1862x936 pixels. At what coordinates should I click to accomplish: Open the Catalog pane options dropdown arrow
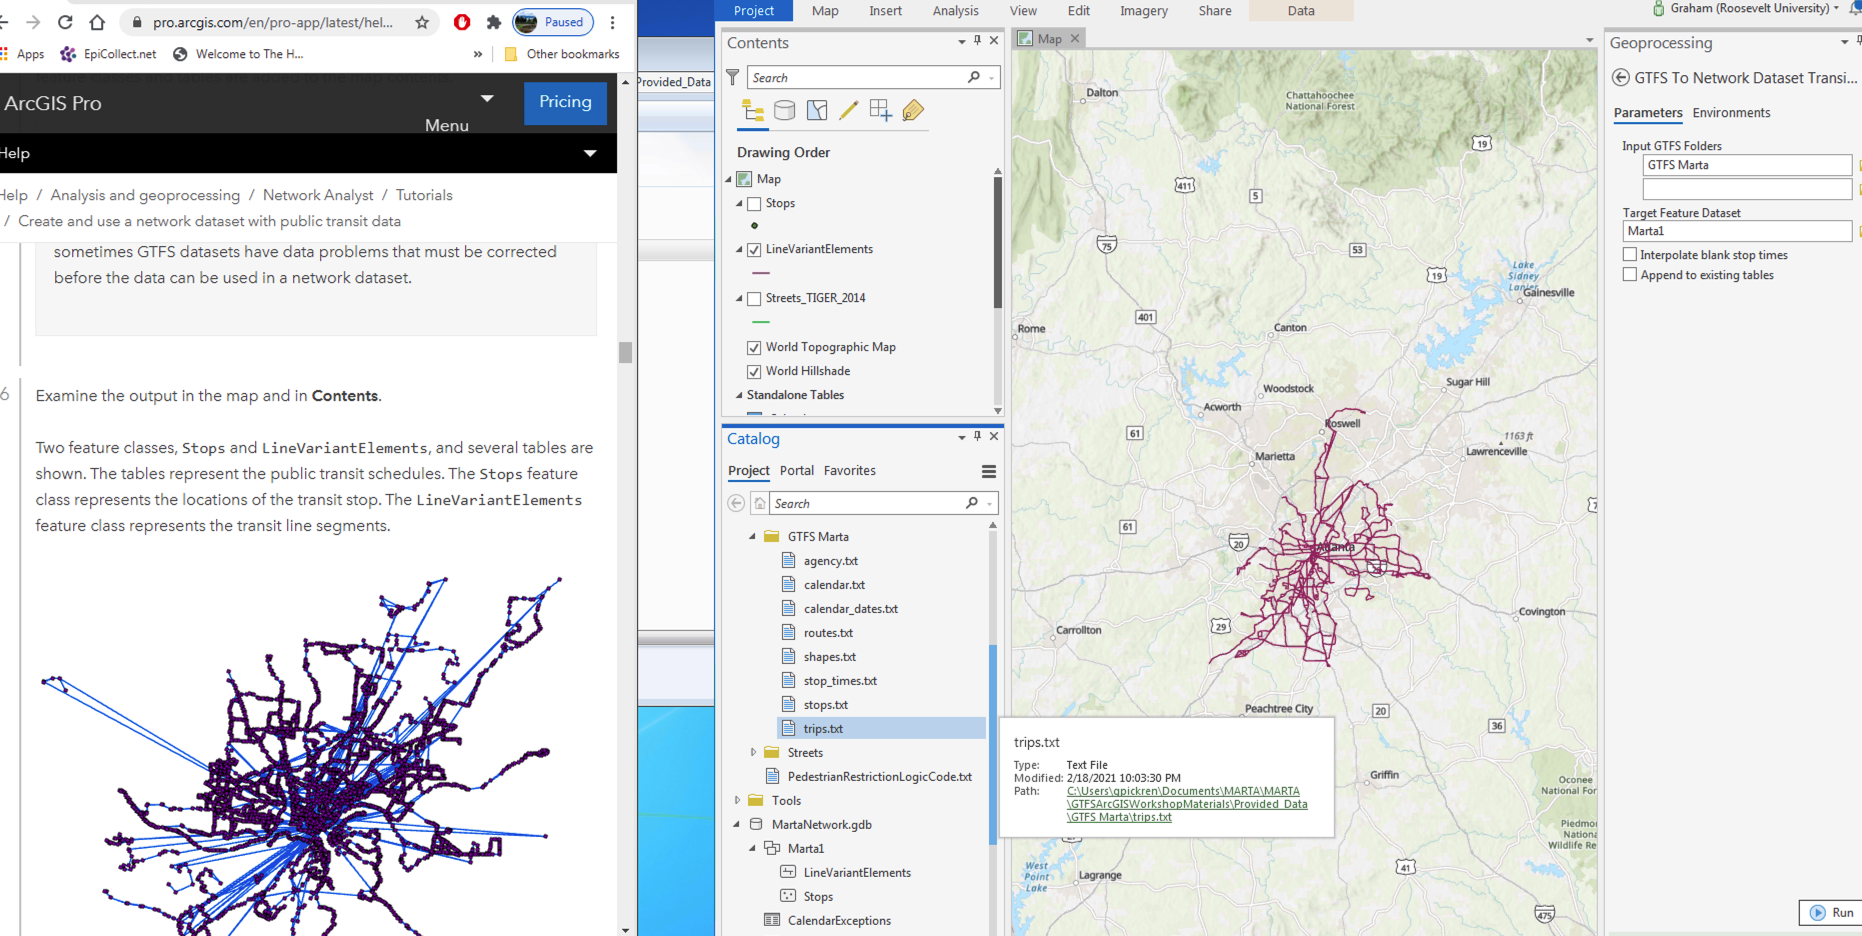pyautogui.click(x=962, y=437)
